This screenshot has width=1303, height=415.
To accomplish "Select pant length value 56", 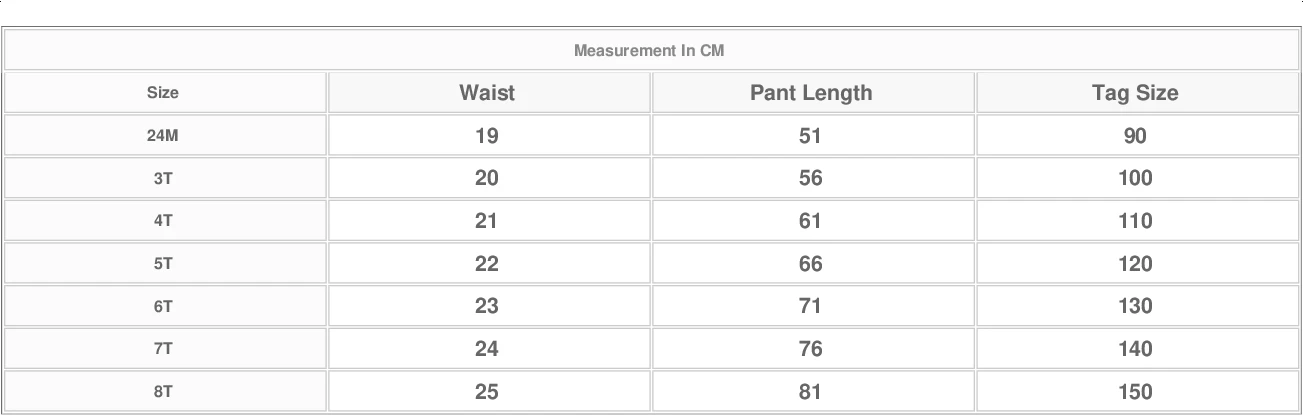I will (x=811, y=179).
